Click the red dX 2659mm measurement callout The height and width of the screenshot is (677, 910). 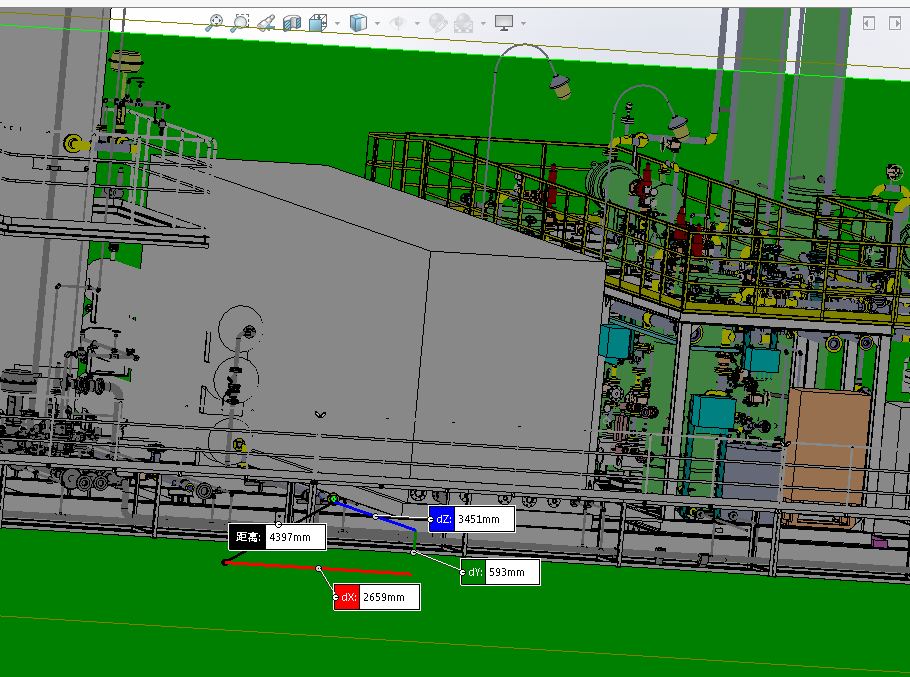376,598
